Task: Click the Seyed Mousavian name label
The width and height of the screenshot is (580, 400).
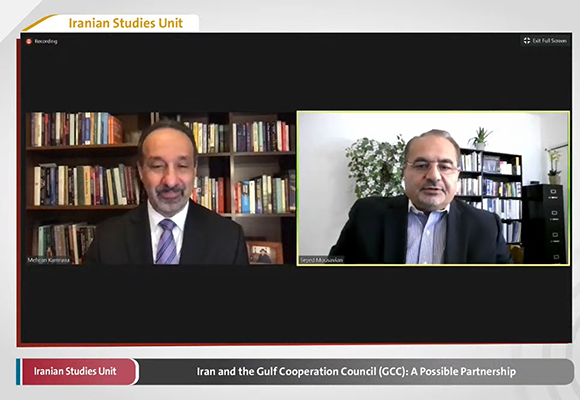Action: tap(321, 260)
